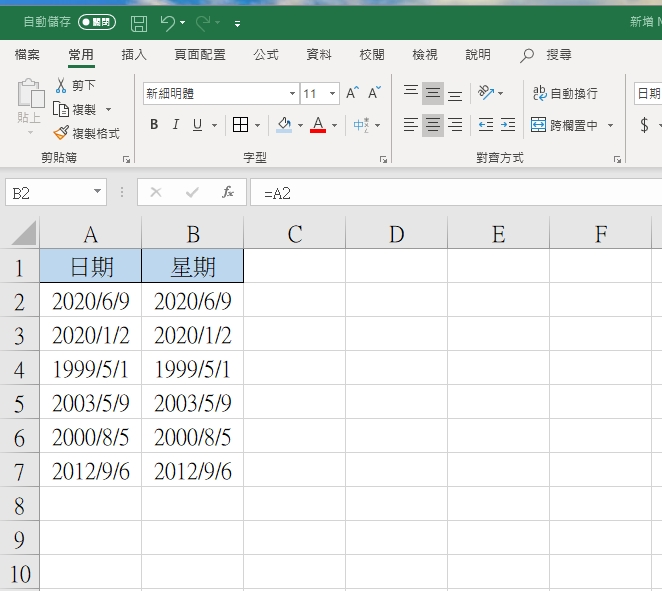Viewport: 662px width, 591px height.
Task: Select cell A4 containing 1999/5/1
Action: [x=91, y=370]
